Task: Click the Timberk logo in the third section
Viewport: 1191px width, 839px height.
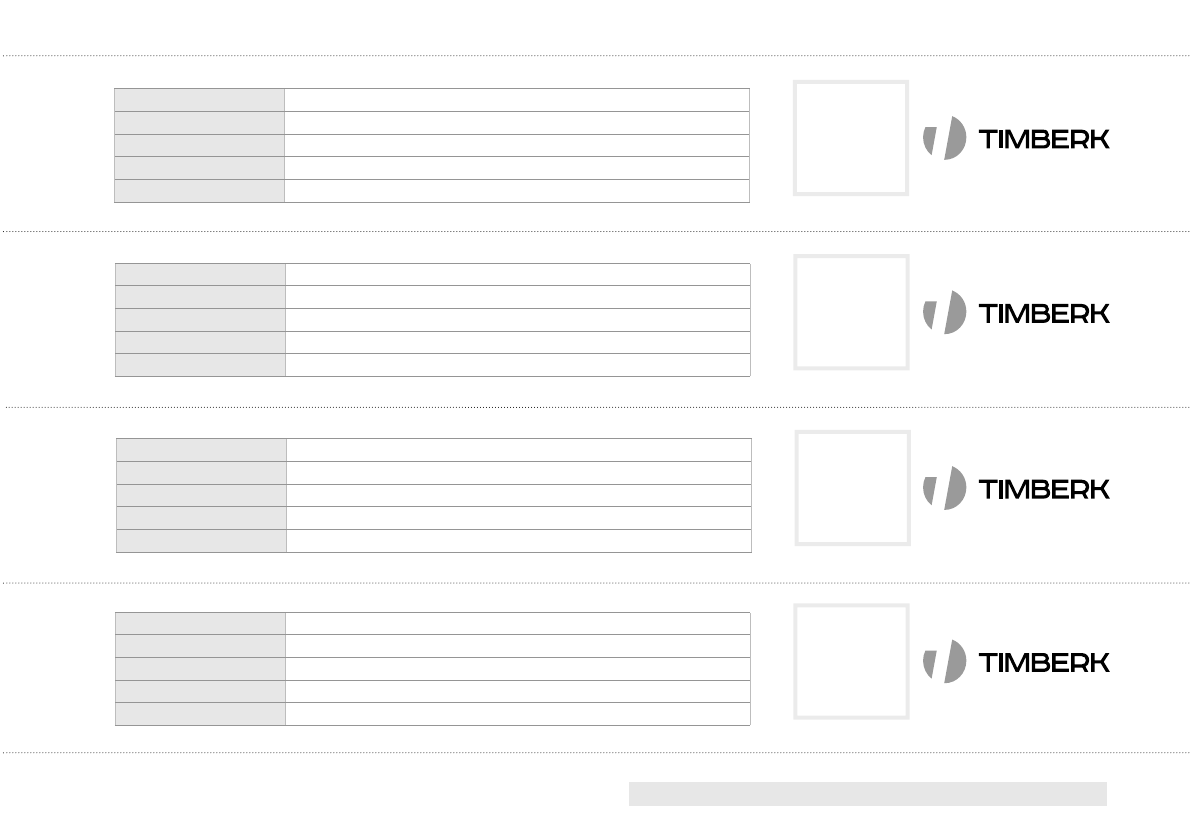Action: (1015, 488)
